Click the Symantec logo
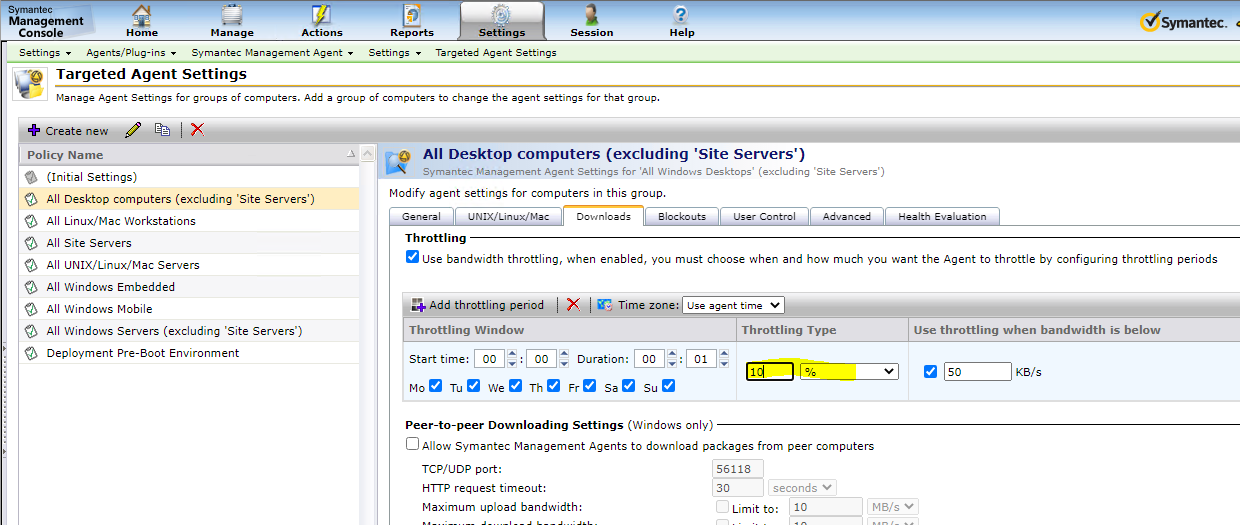 [1184, 22]
